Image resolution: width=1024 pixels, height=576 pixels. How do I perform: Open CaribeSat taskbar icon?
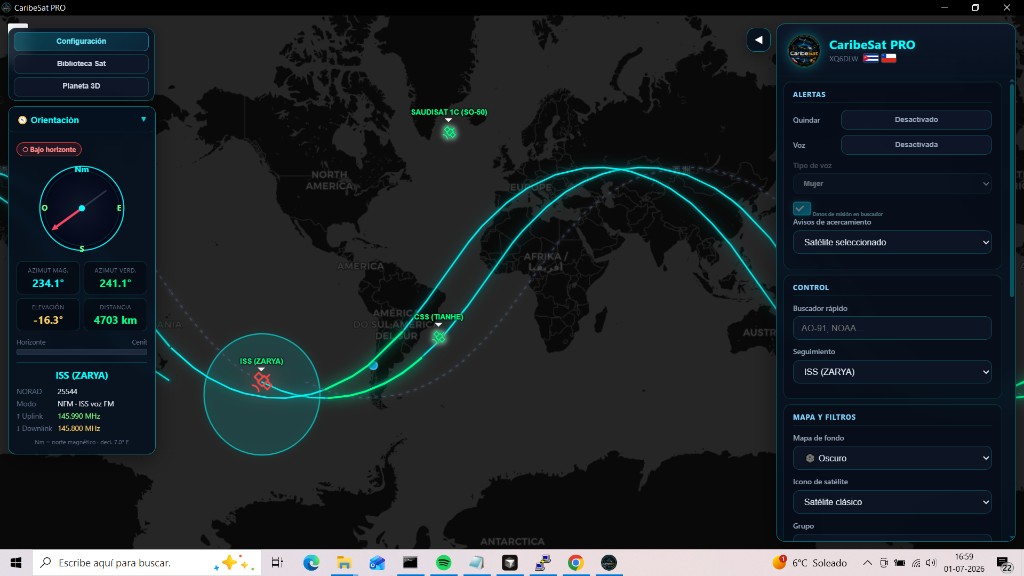[609, 563]
